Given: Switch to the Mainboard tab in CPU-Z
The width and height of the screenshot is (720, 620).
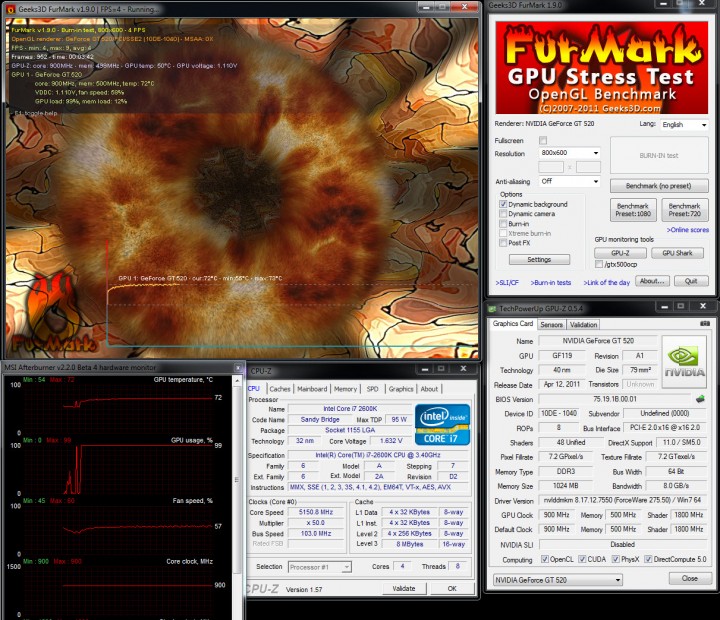Looking at the screenshot, I should pyautogui.click(x=312, y=389).
